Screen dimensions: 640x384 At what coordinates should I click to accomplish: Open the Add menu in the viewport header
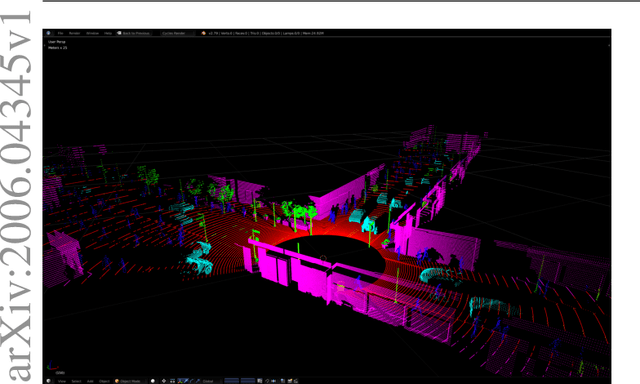tap(90, 381)
